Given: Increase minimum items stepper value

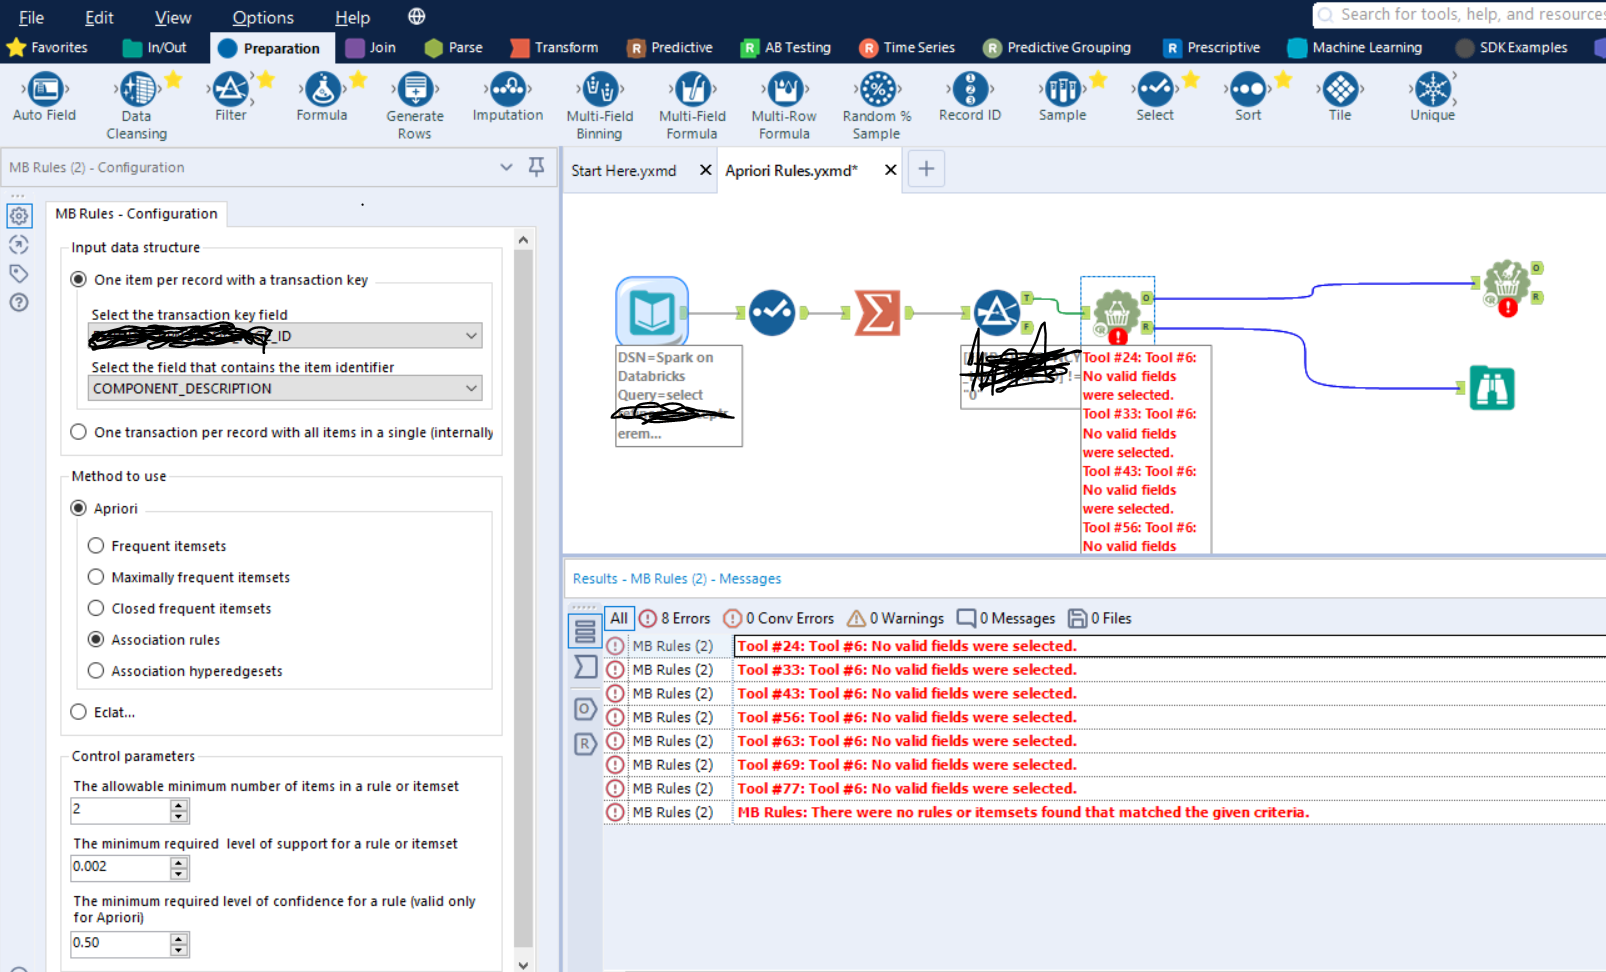Looking at the screenshot, I should [178, 804].
